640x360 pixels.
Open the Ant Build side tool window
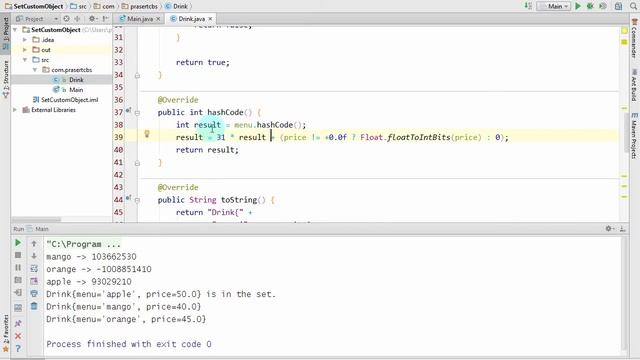(634, 85)
